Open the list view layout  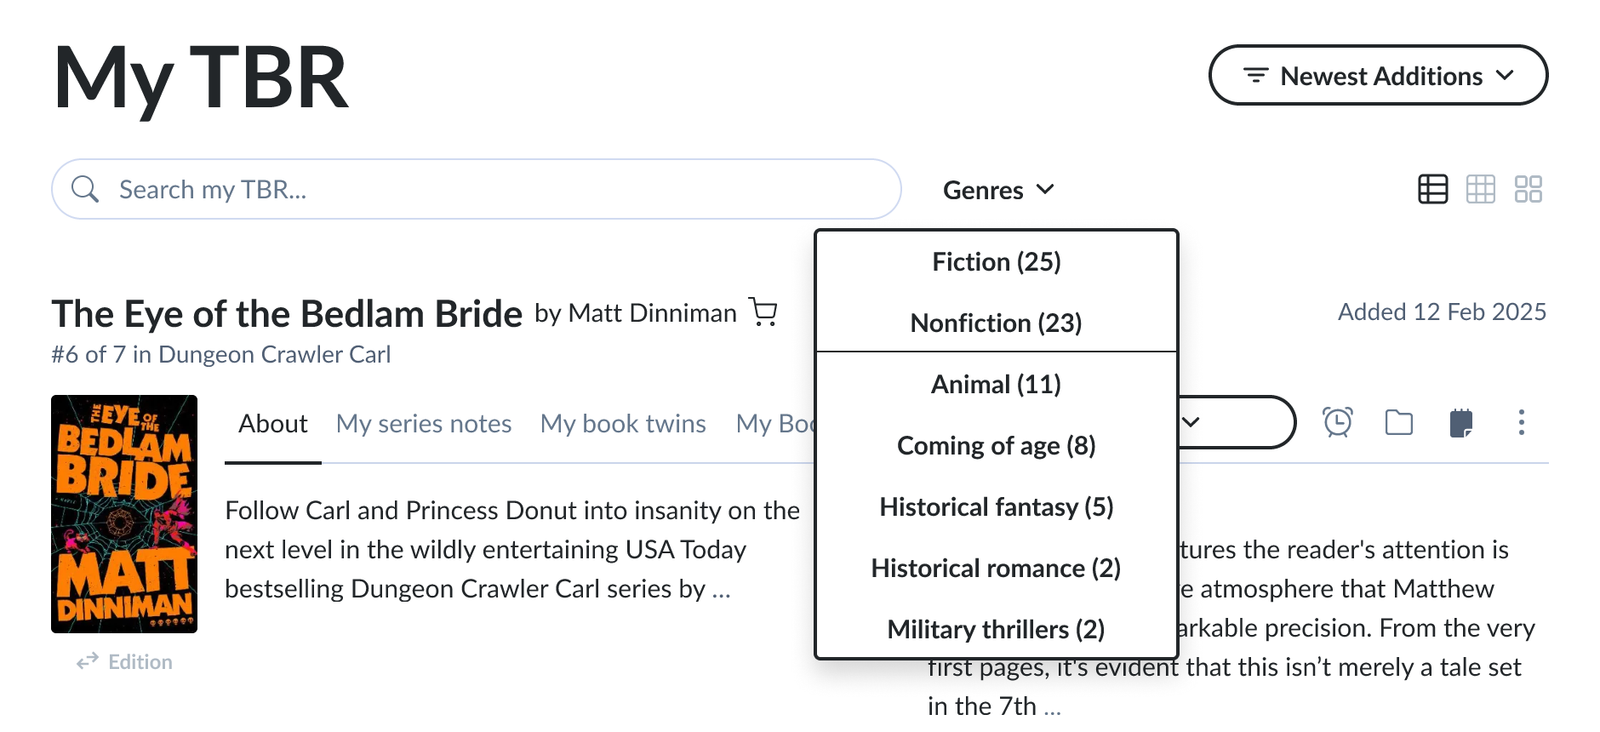1432,189
